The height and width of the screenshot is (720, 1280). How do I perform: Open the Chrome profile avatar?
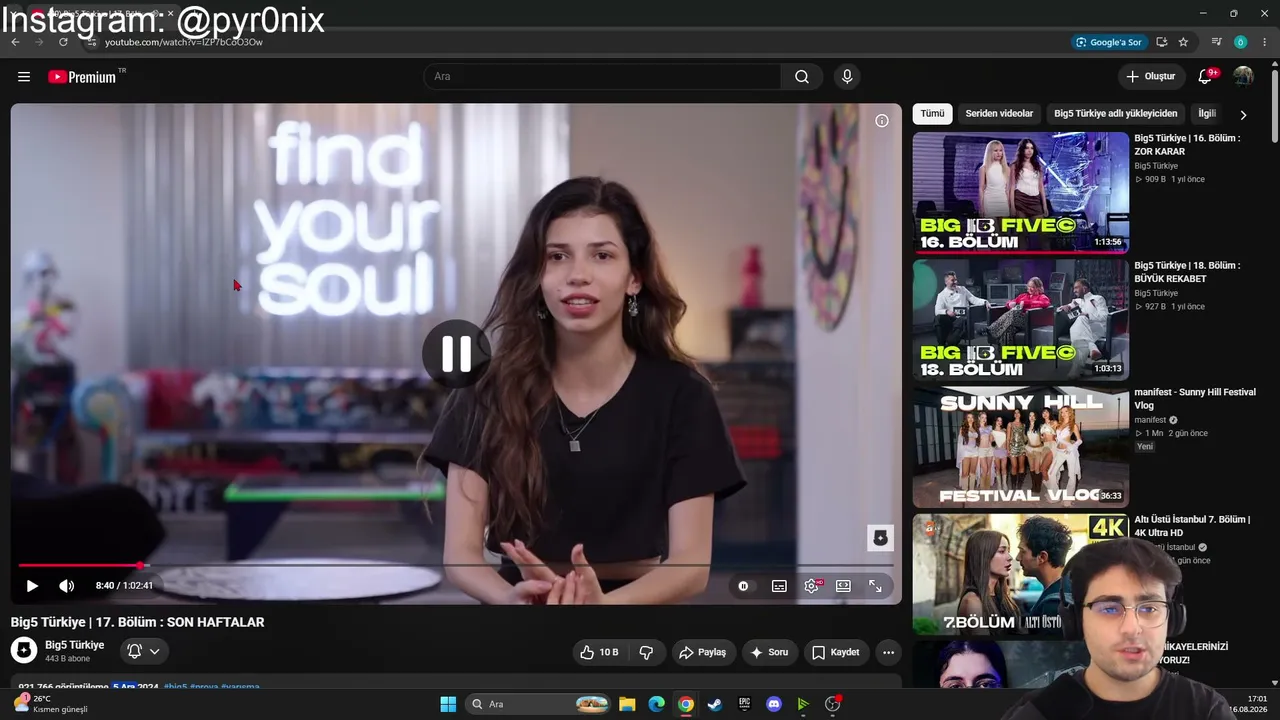[1240, 42]
